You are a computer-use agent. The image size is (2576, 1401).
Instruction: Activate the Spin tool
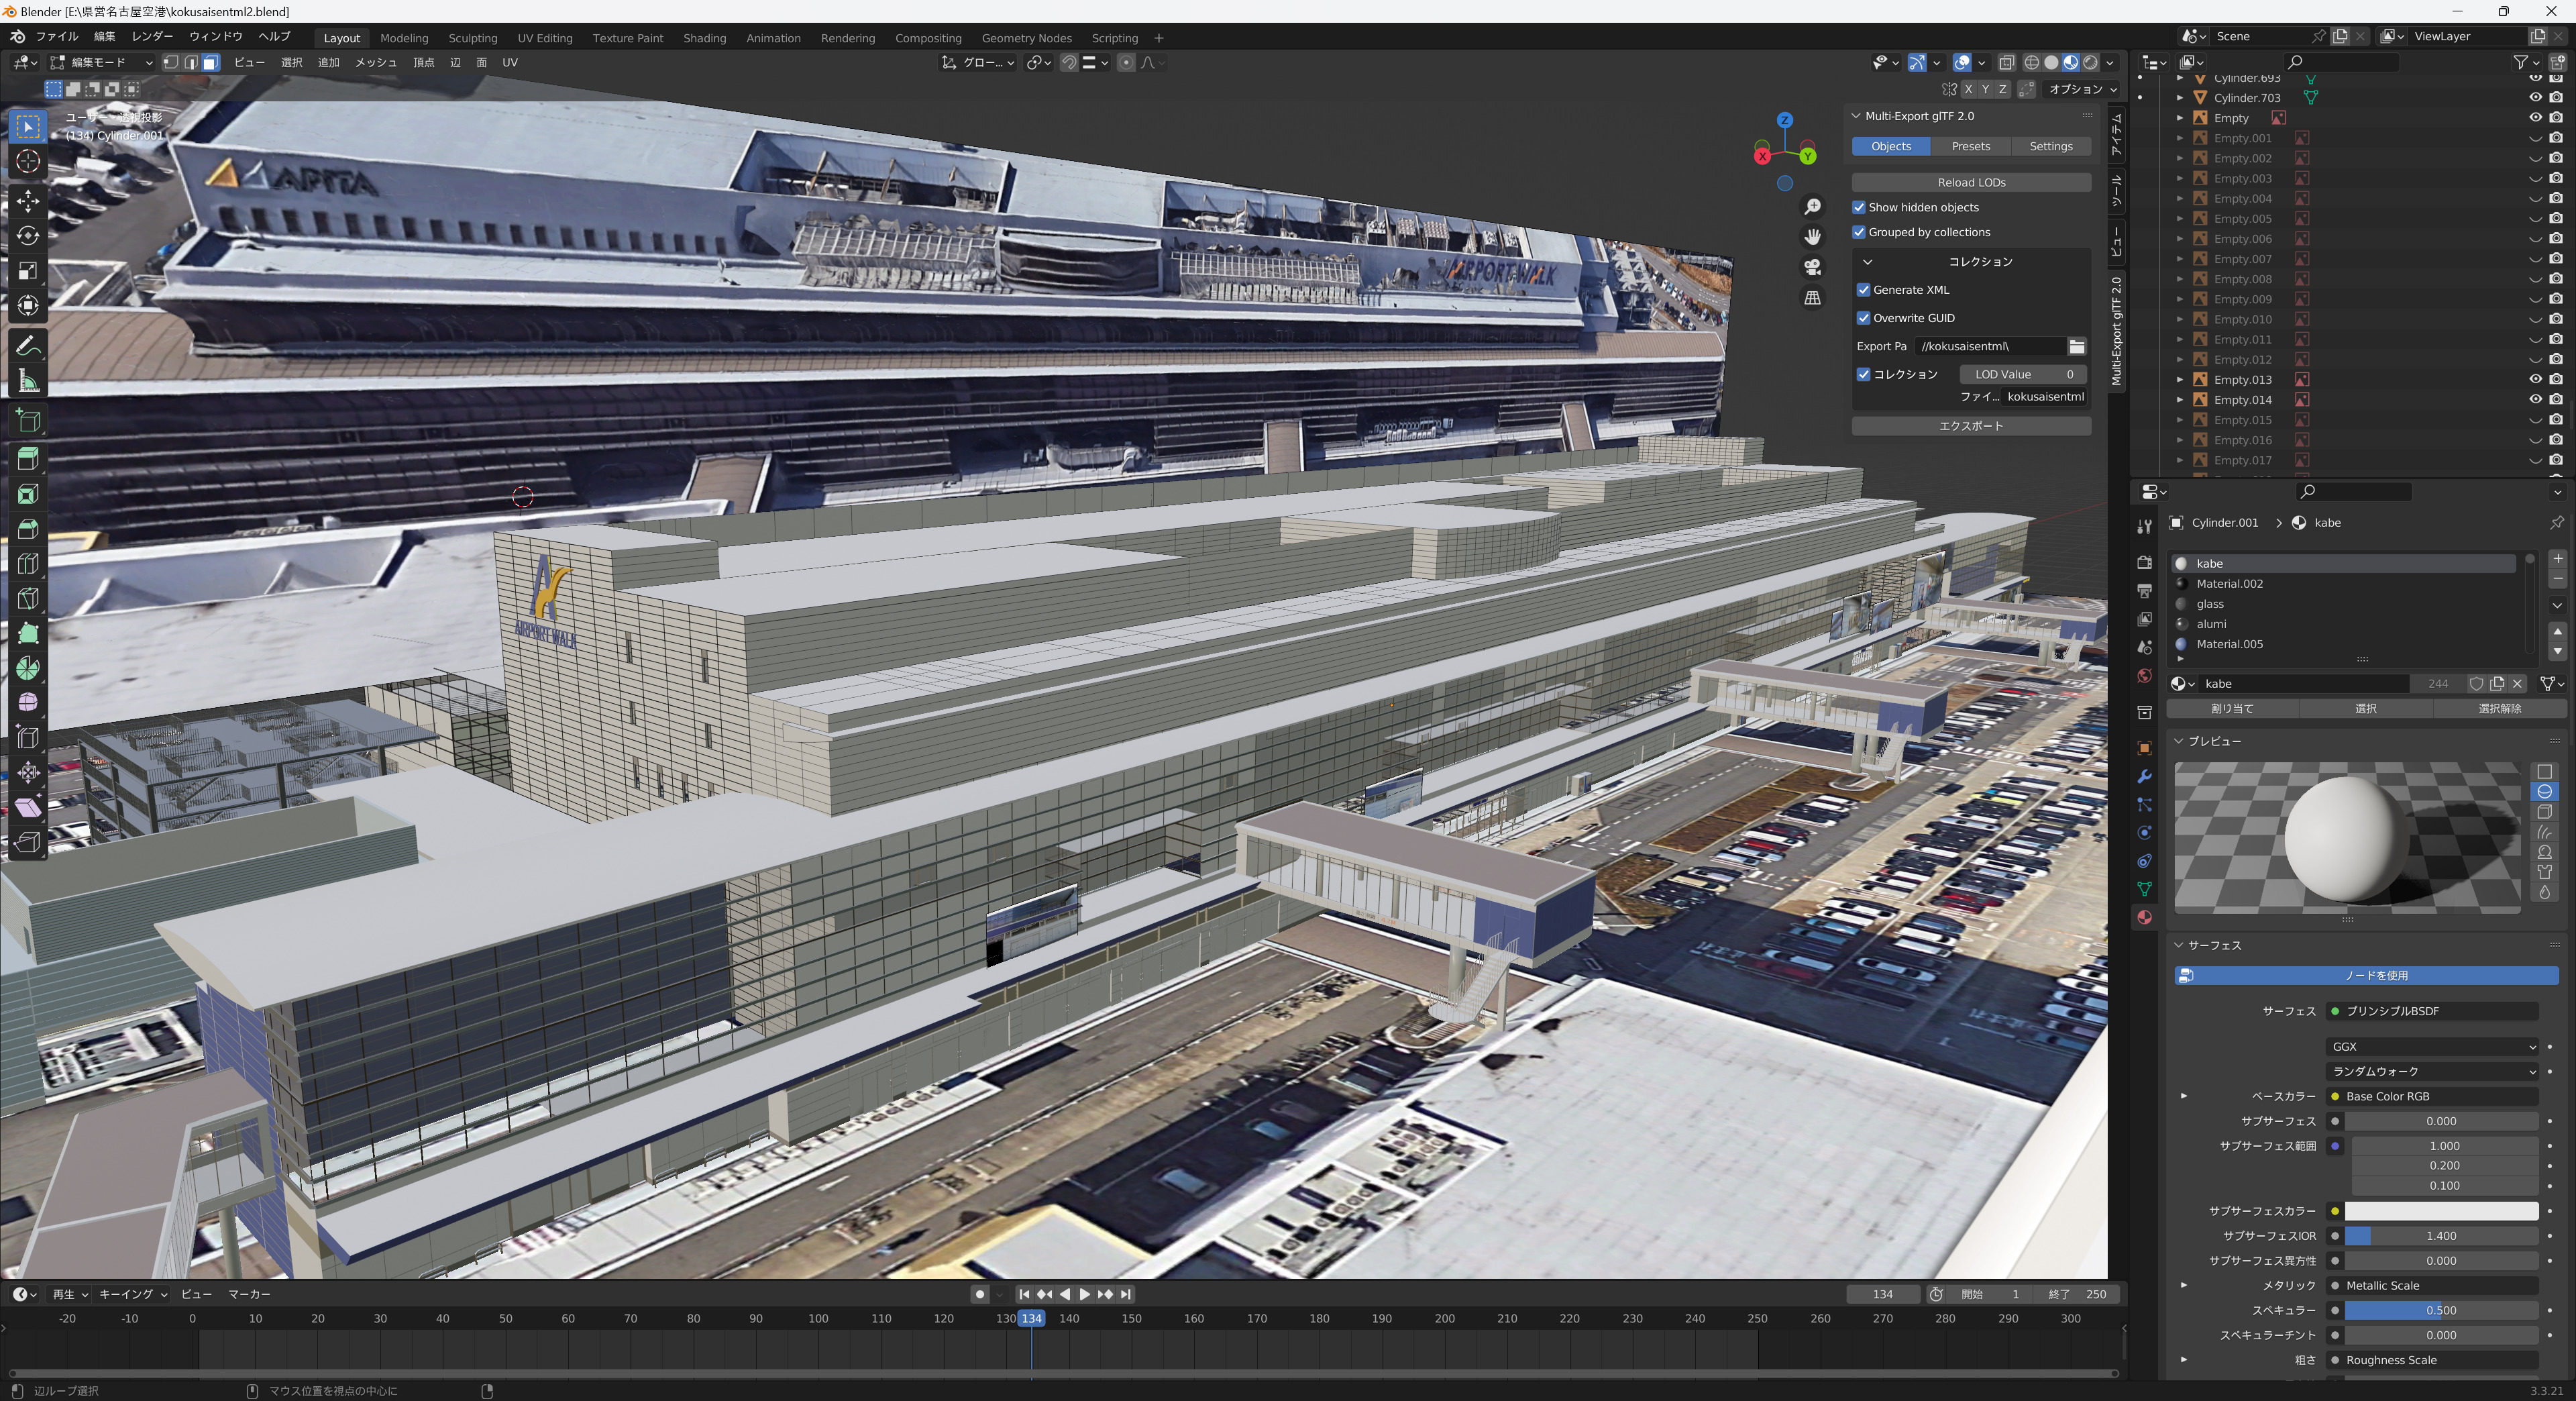[28, 668]
